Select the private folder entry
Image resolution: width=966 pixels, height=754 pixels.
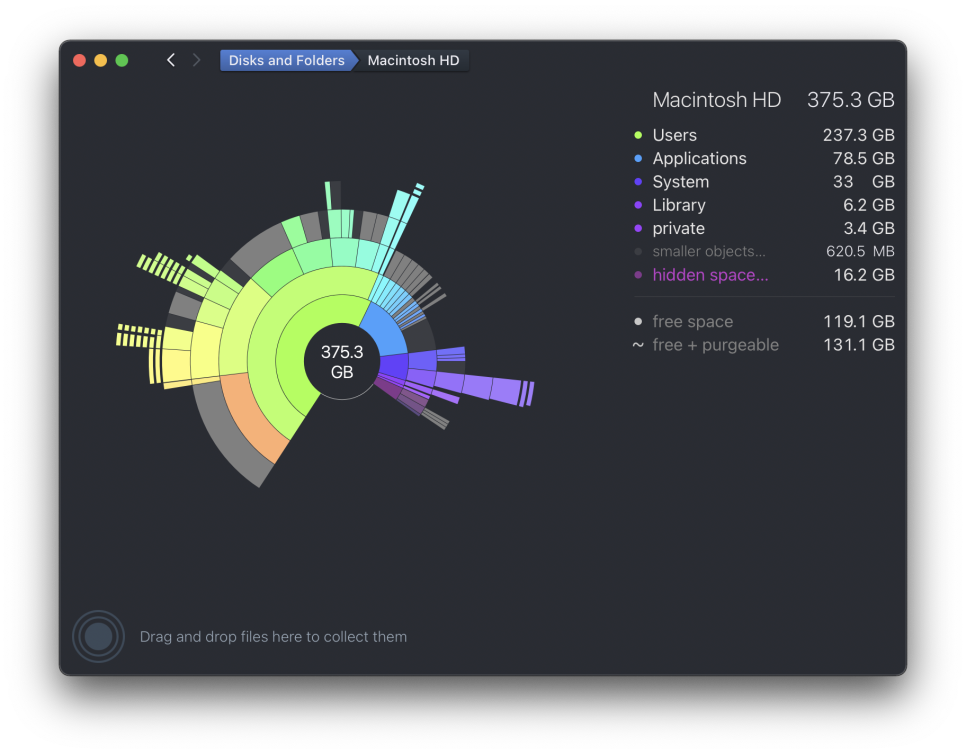coord(764,229)
